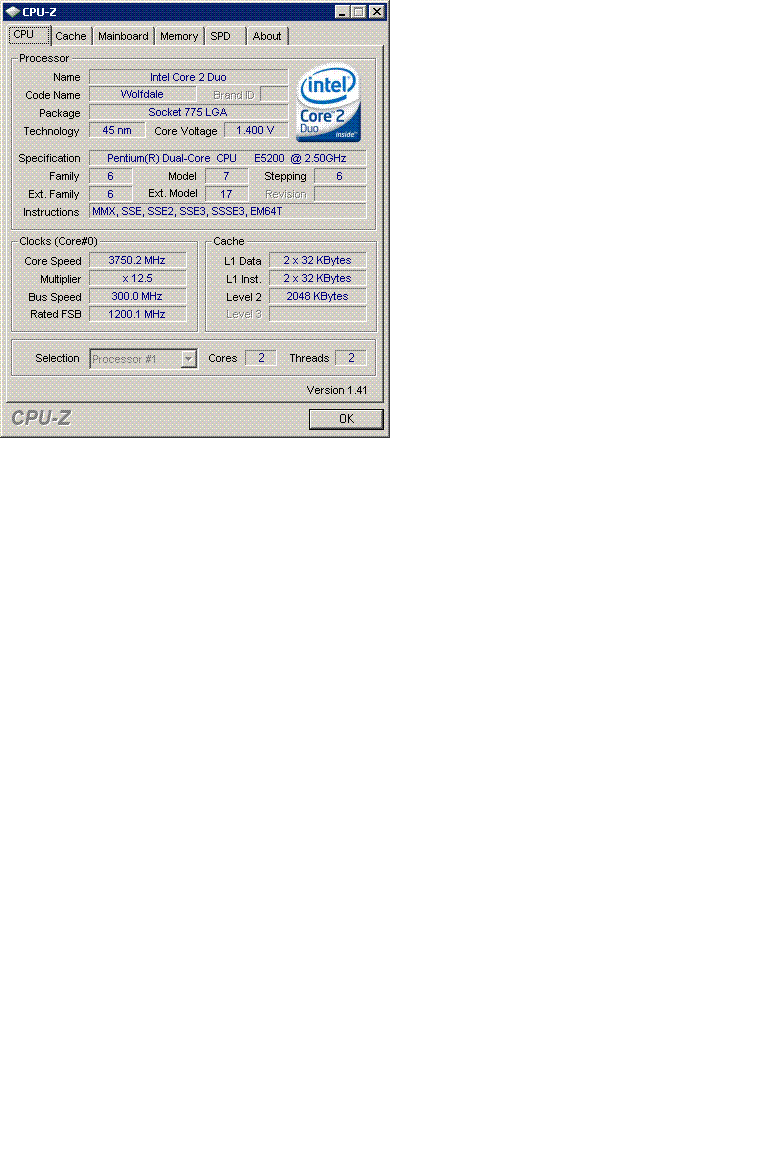Click the Package value 'Socket 775 LGA'
768x1157 pixels.
188,112
